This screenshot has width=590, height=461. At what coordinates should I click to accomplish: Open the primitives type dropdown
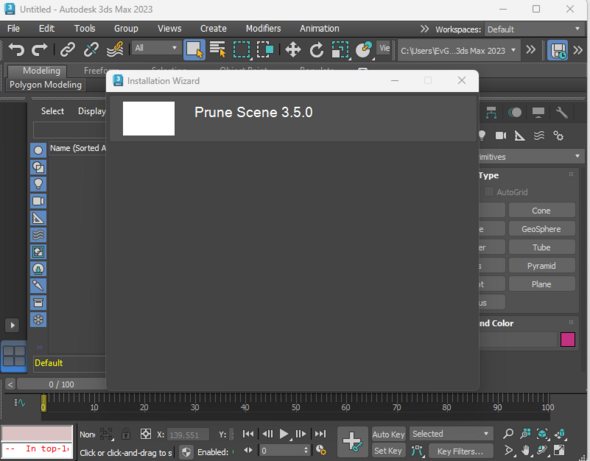[531, 157]
